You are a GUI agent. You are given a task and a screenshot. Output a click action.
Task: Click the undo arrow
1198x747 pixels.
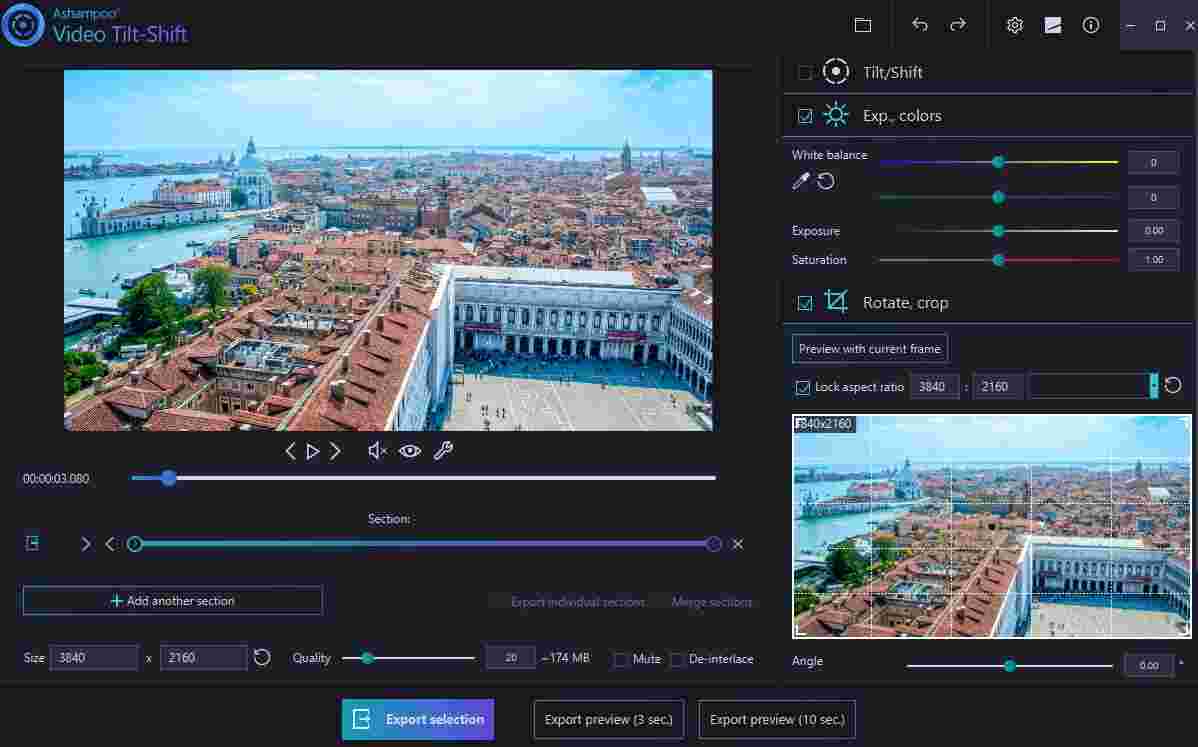tap(919, 25)
